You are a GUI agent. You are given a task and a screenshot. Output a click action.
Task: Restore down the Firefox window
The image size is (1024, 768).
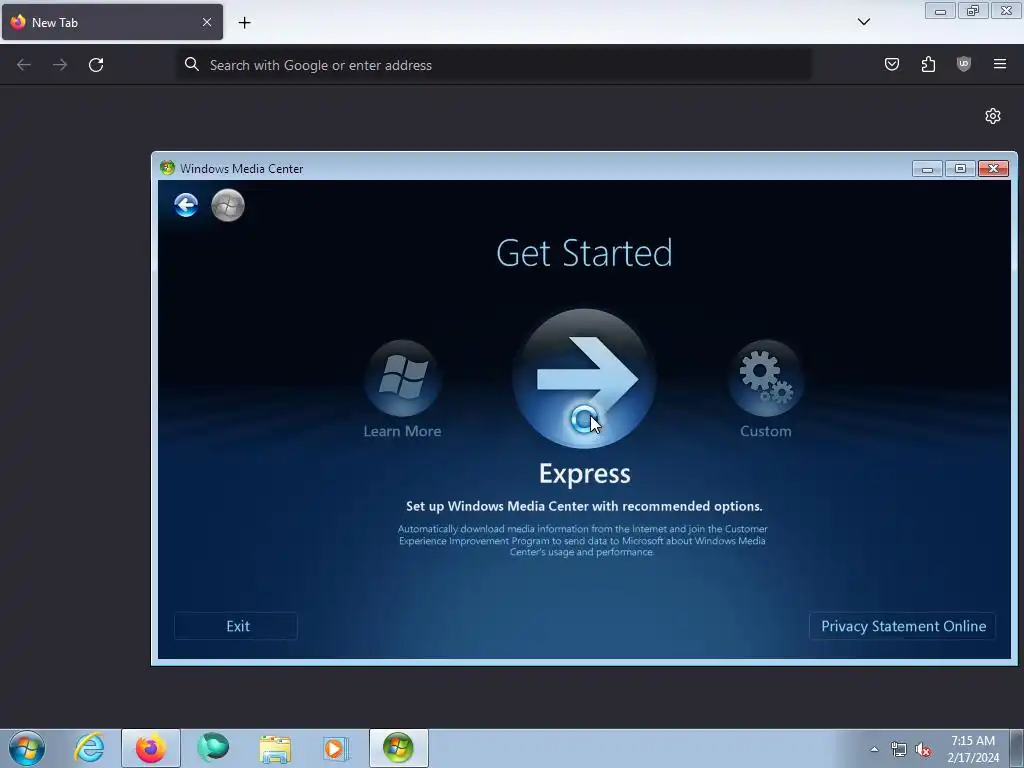click(x=973, y=11)
